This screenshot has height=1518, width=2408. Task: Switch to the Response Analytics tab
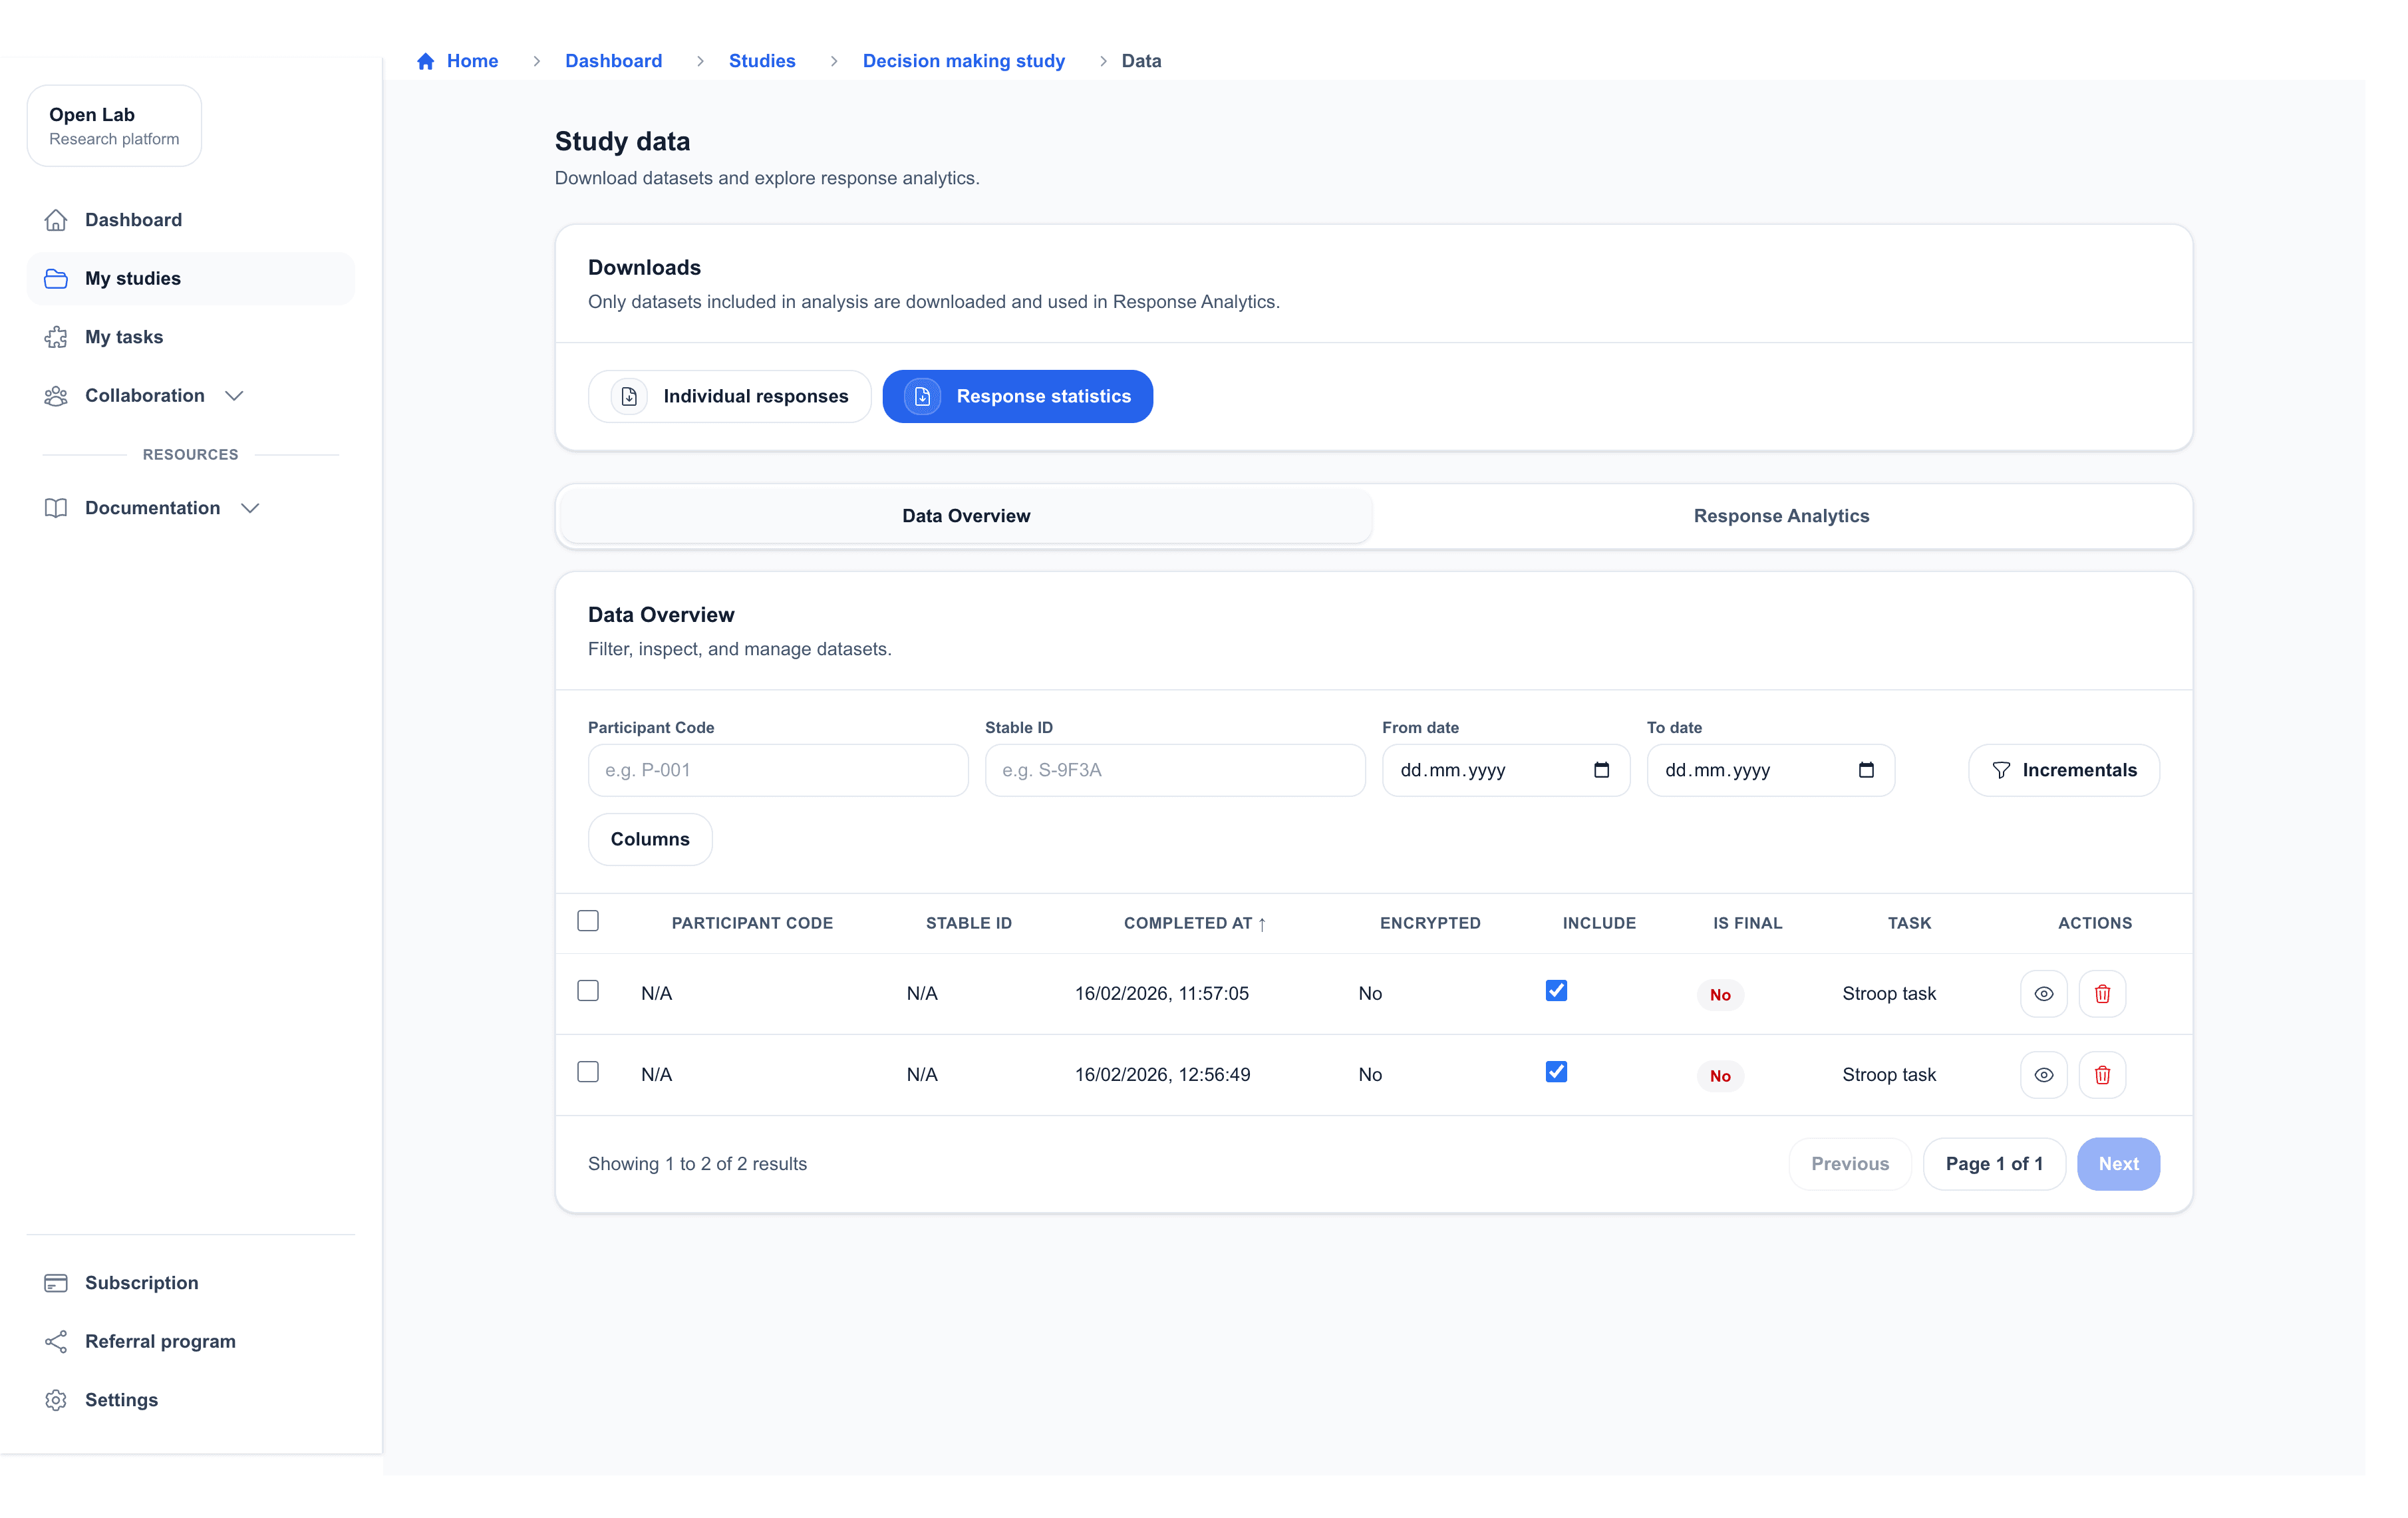[x=1781, y=516]
